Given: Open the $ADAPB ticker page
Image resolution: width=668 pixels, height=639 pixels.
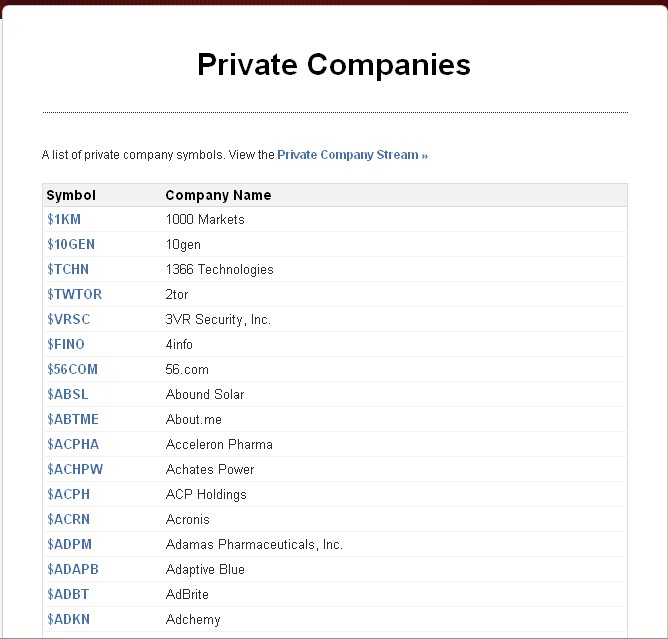Looking at the screenshot, I should pyautogui.click(x=72, y=569).
